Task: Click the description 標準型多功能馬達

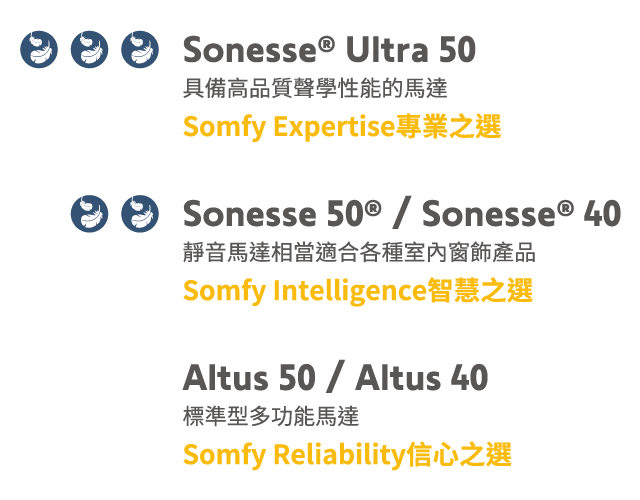Action: (x=271, y=416)
